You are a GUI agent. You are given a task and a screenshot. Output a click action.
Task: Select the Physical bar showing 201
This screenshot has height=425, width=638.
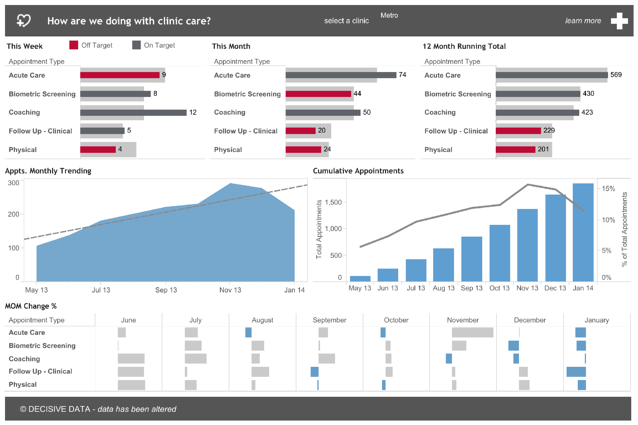coord(515,150)
